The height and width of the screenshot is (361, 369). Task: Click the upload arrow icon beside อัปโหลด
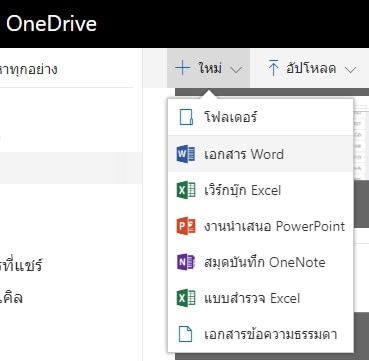coord(273,69)
